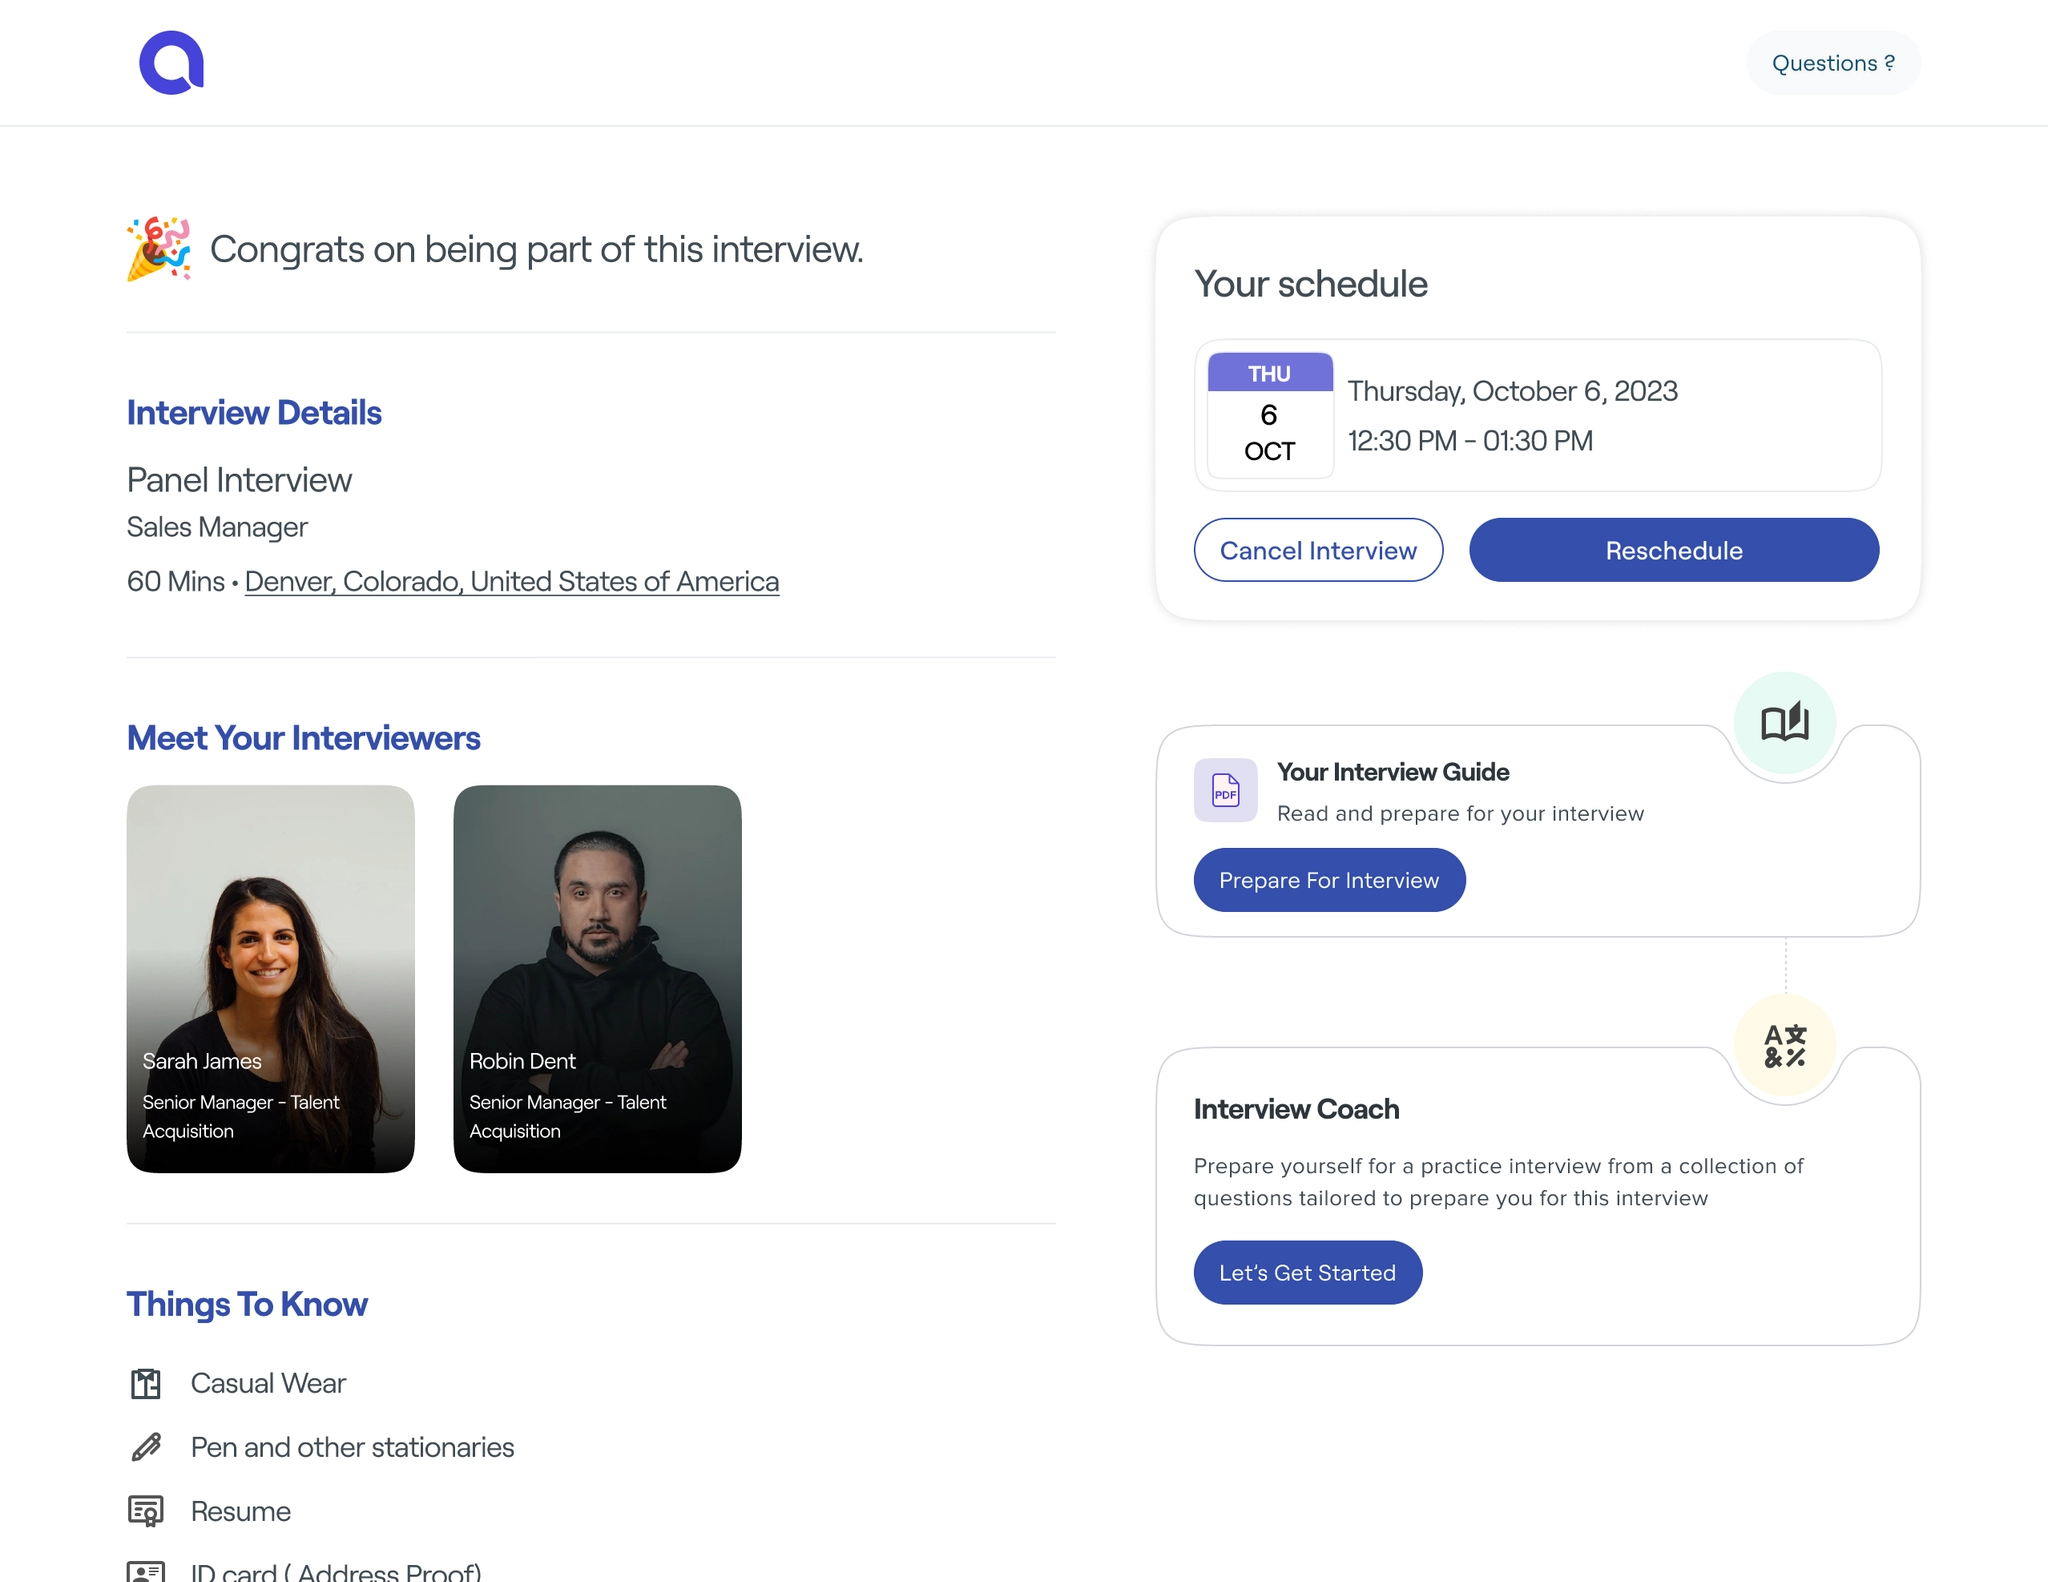Image resolution: width=2048 pixels, height=1582 pixels.
Task: Click the Panel Interview text
Action: click(239, 480)
